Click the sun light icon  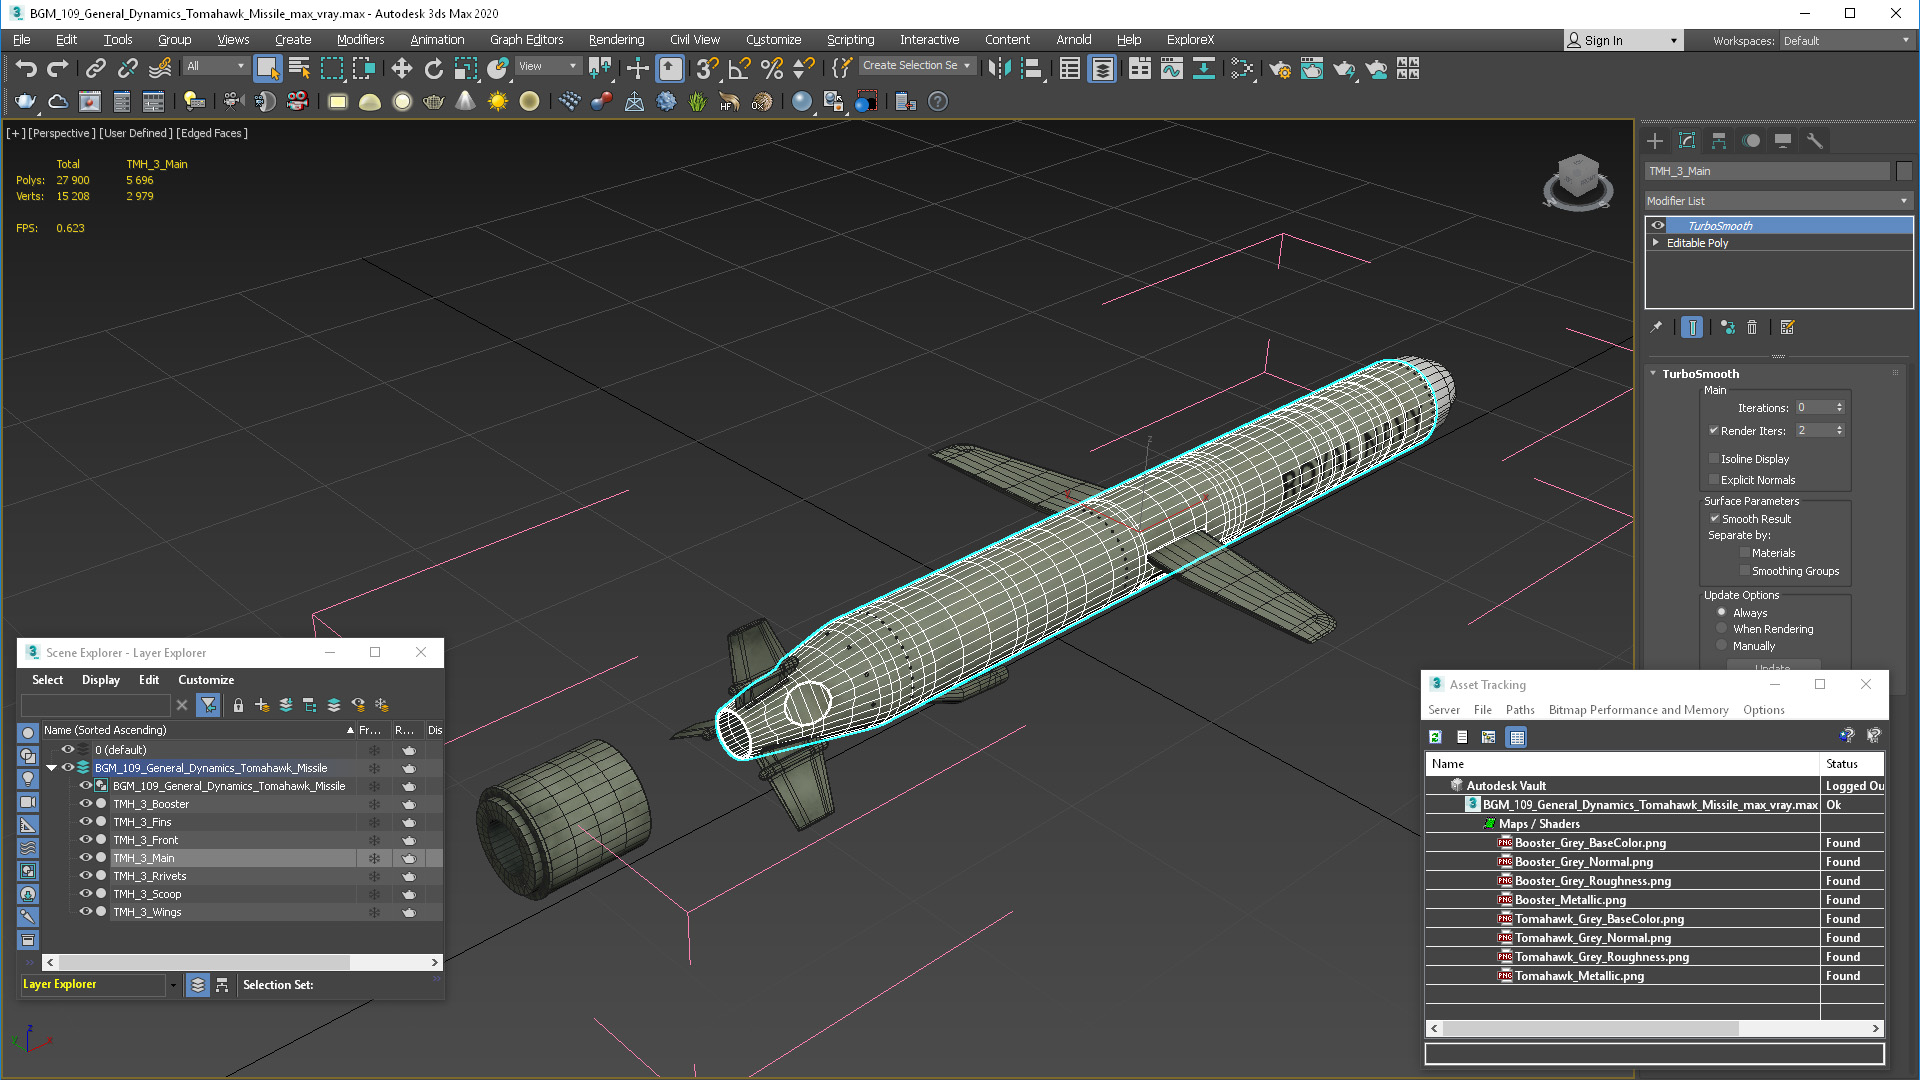point(497,101)
